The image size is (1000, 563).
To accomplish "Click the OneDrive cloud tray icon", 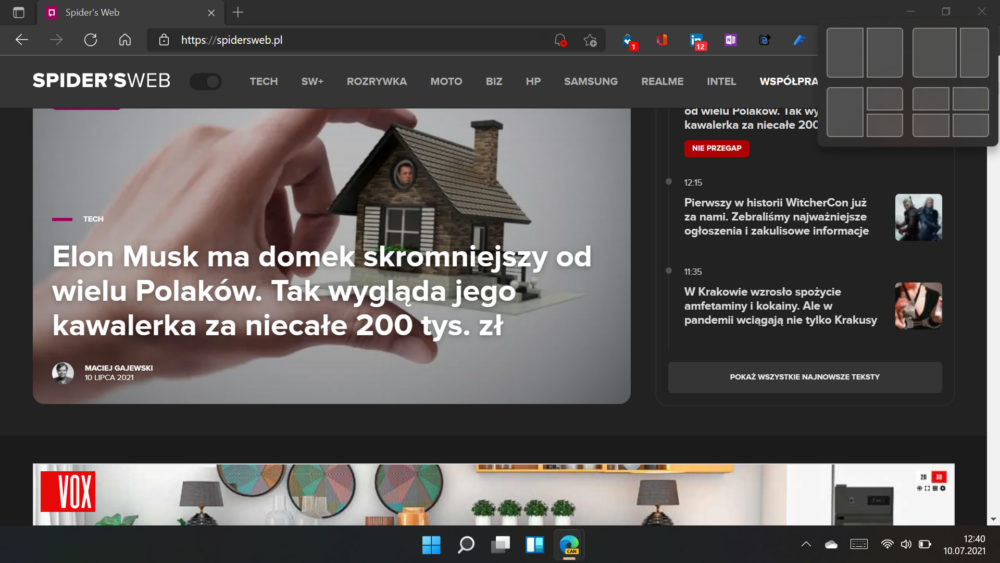I will (831, 545).
